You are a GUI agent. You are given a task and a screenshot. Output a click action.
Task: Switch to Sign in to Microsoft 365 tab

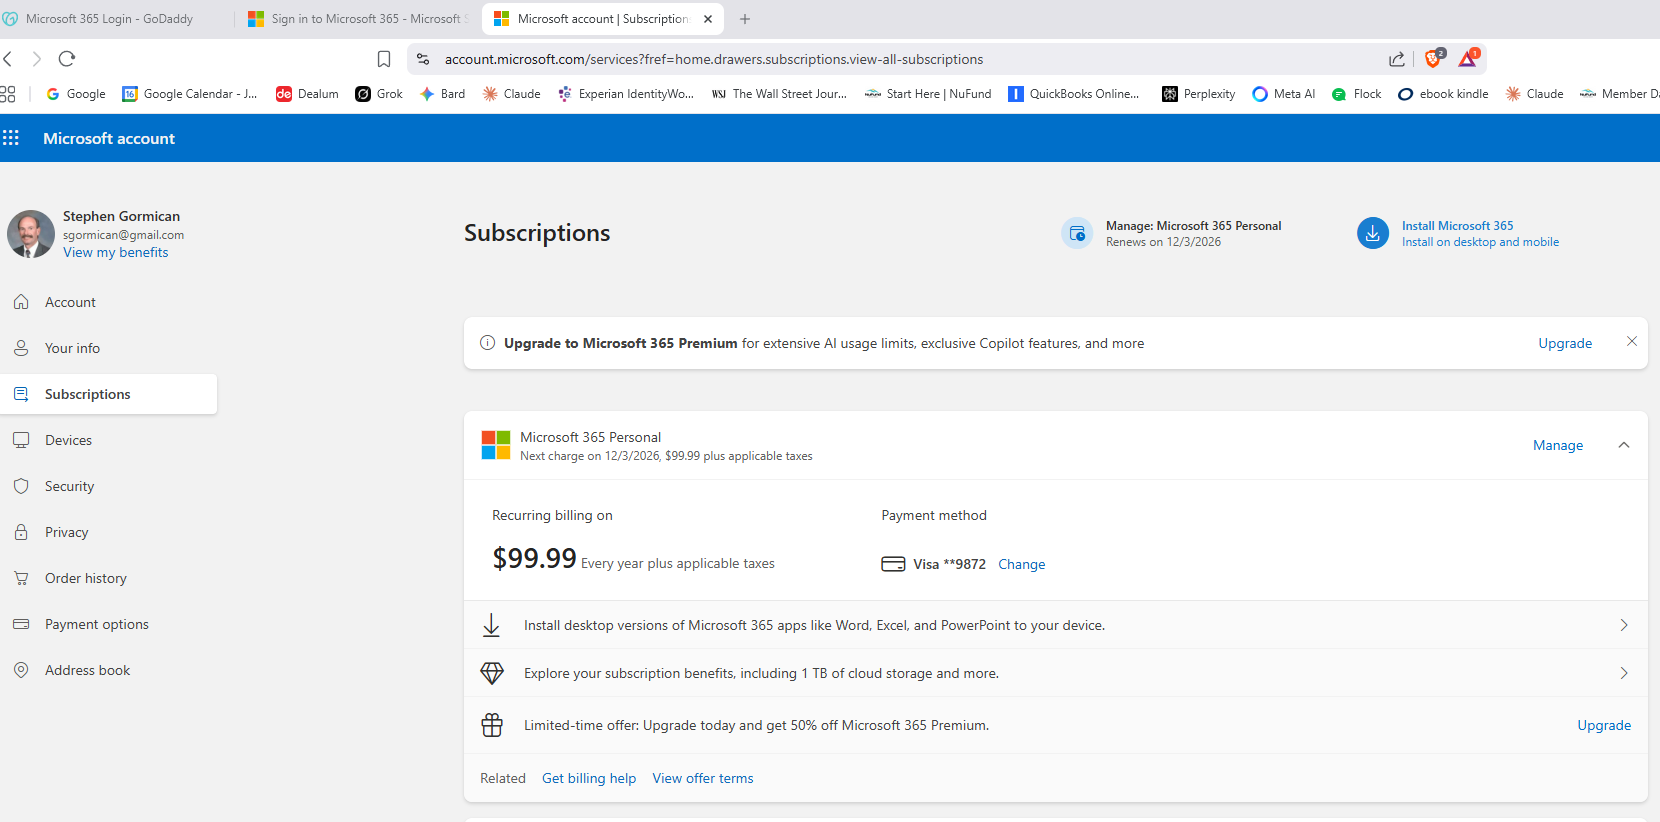point(357,19)
